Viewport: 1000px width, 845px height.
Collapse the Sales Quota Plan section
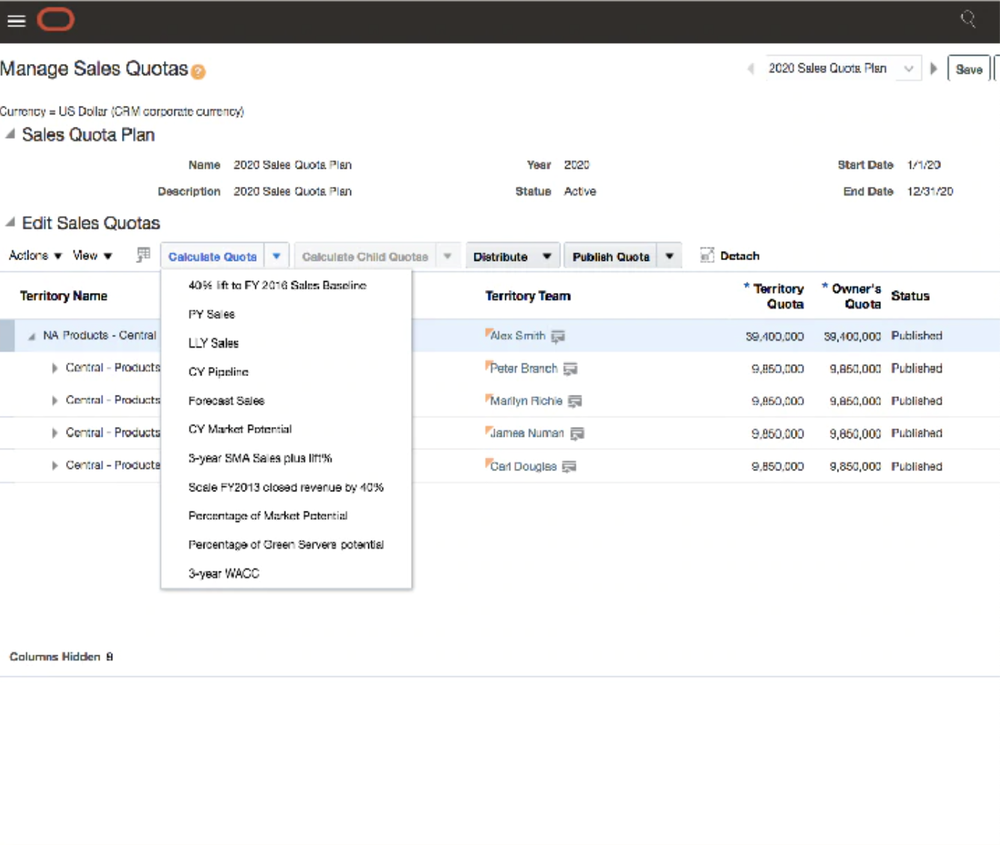pyautogui.click(x=9, y=134)
